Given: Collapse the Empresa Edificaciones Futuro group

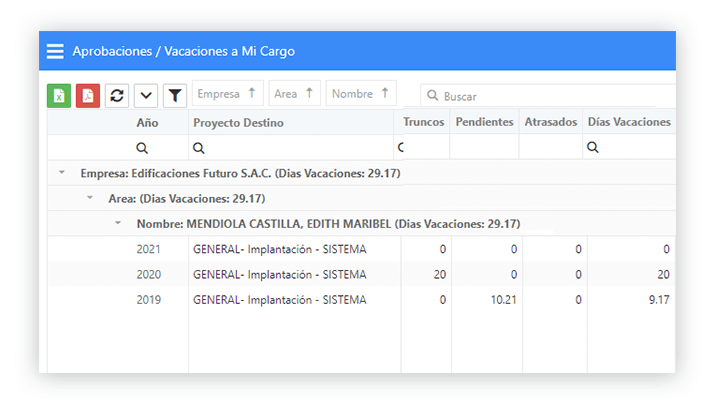Looking at the screenshot, I should click(x=61, y=173).
